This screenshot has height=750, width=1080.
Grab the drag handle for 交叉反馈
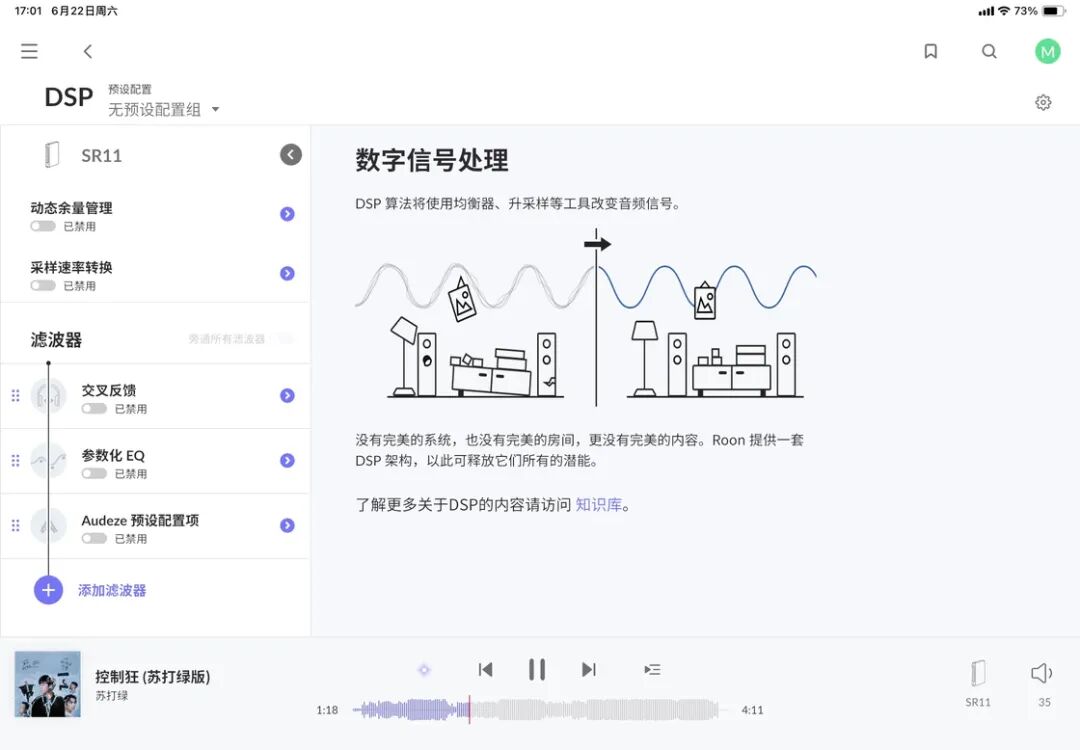pyautogui.click(x=15, y=395)
